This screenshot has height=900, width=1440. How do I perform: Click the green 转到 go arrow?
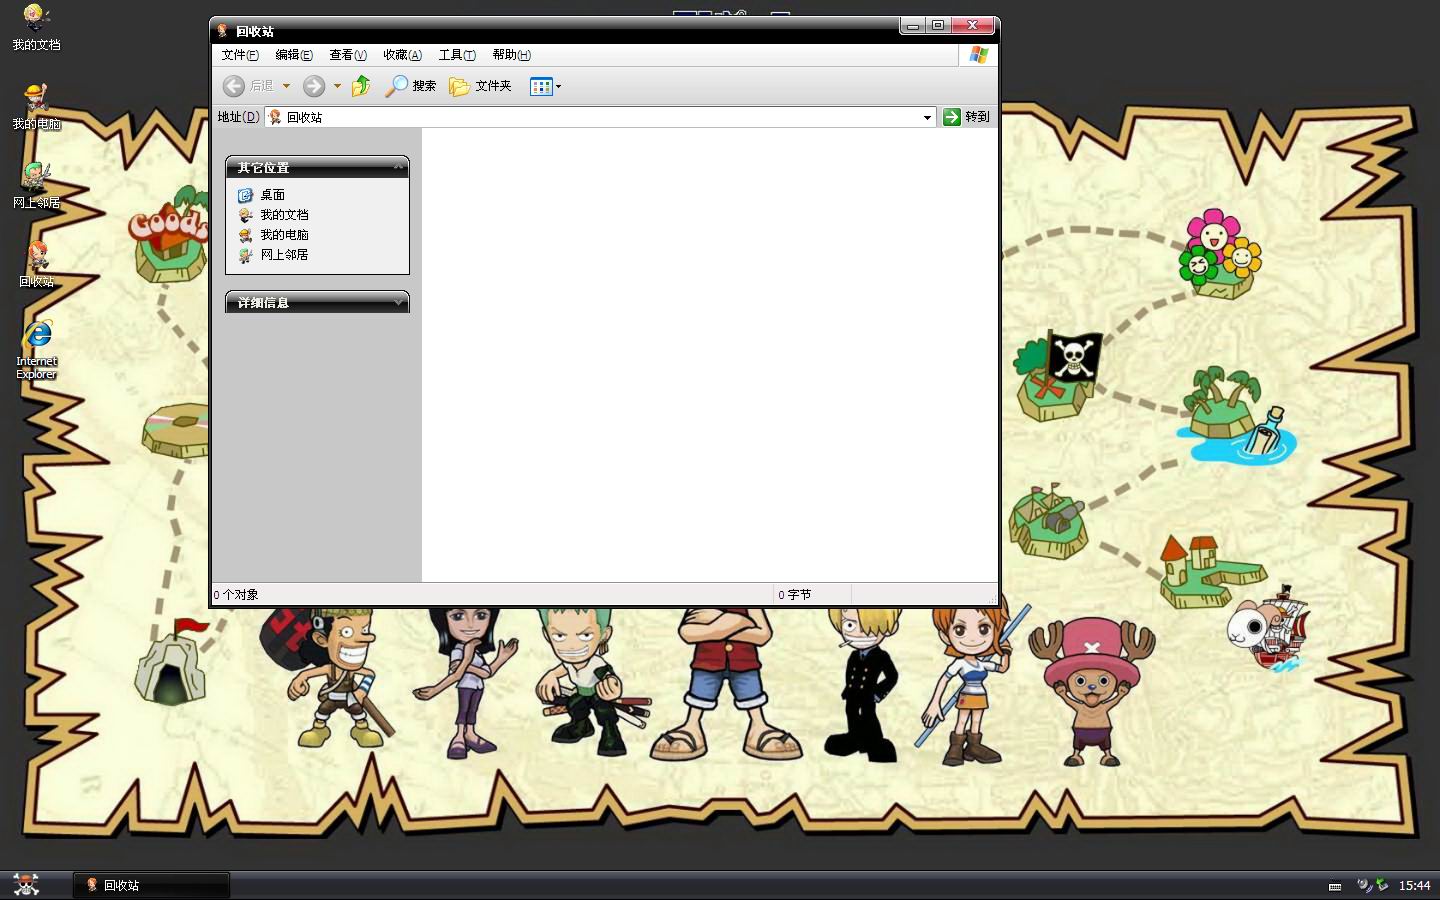(951, 117)
